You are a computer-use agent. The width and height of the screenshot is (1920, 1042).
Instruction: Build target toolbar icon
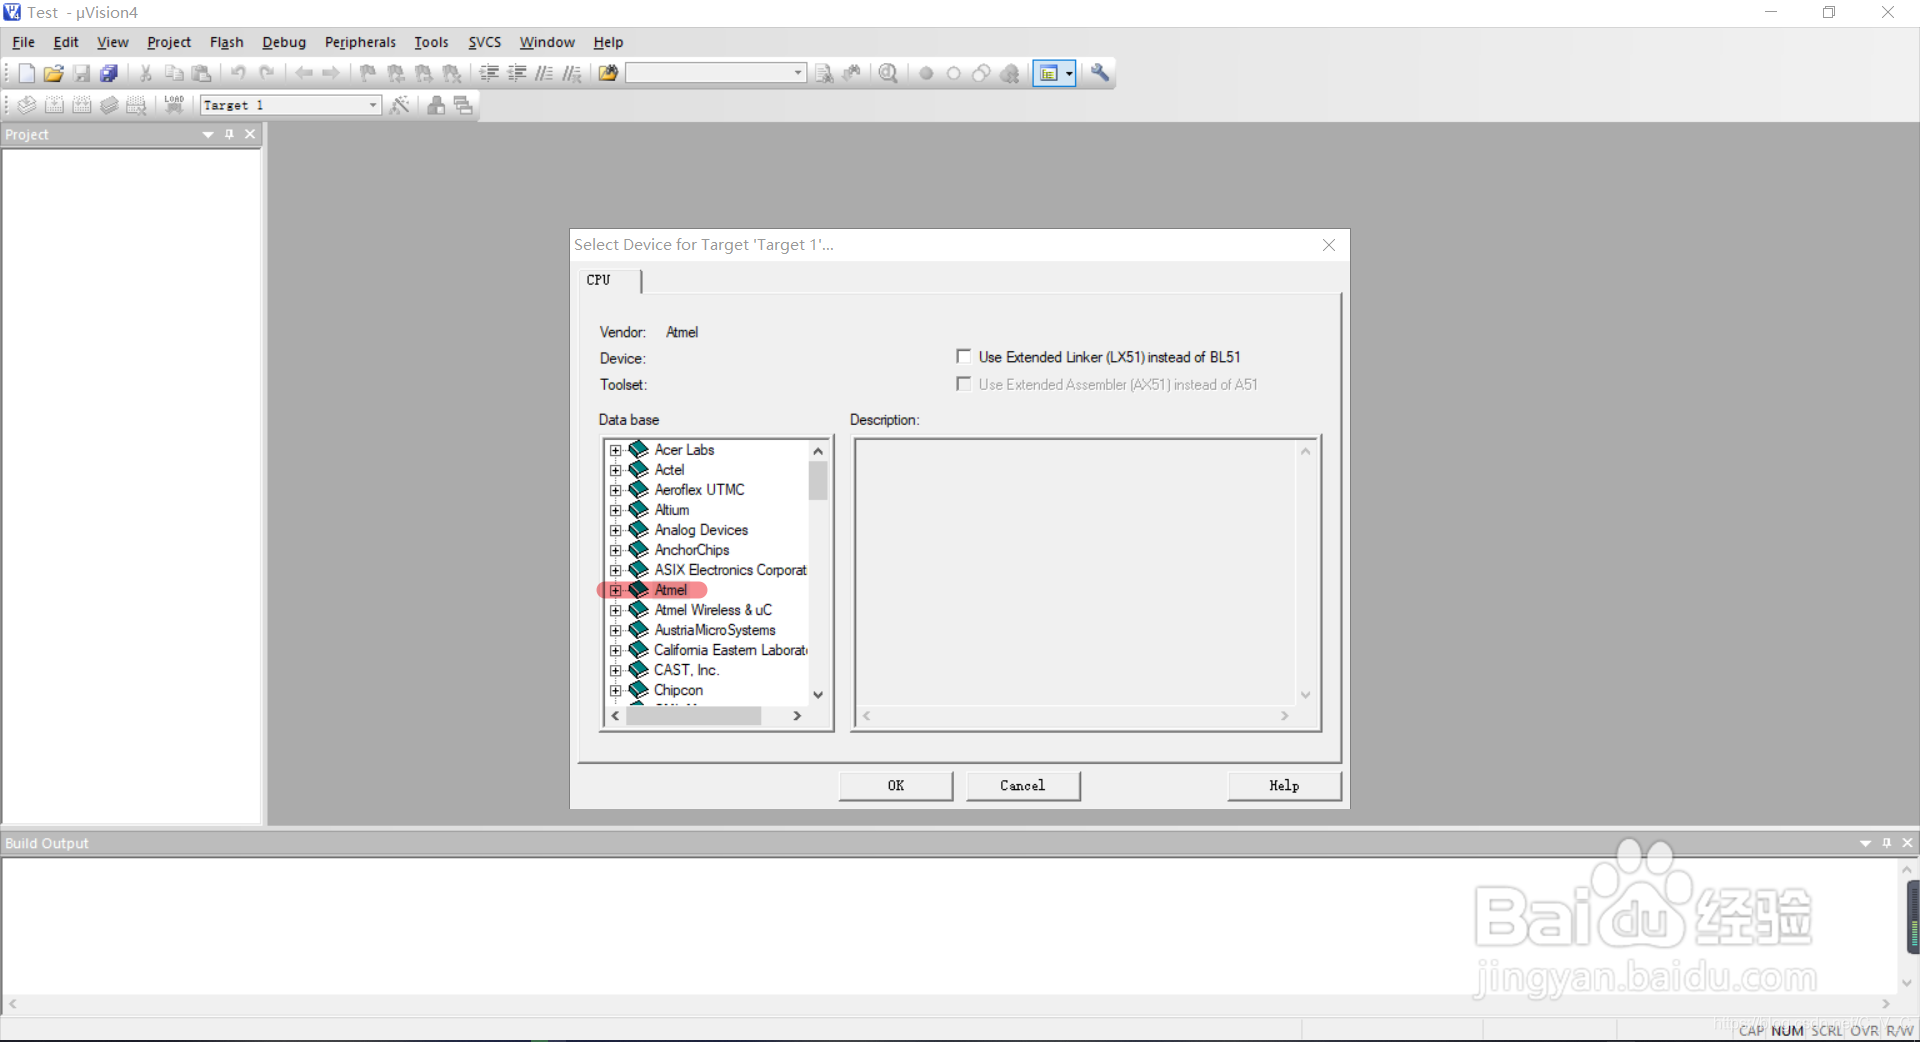tap(55, 105)
